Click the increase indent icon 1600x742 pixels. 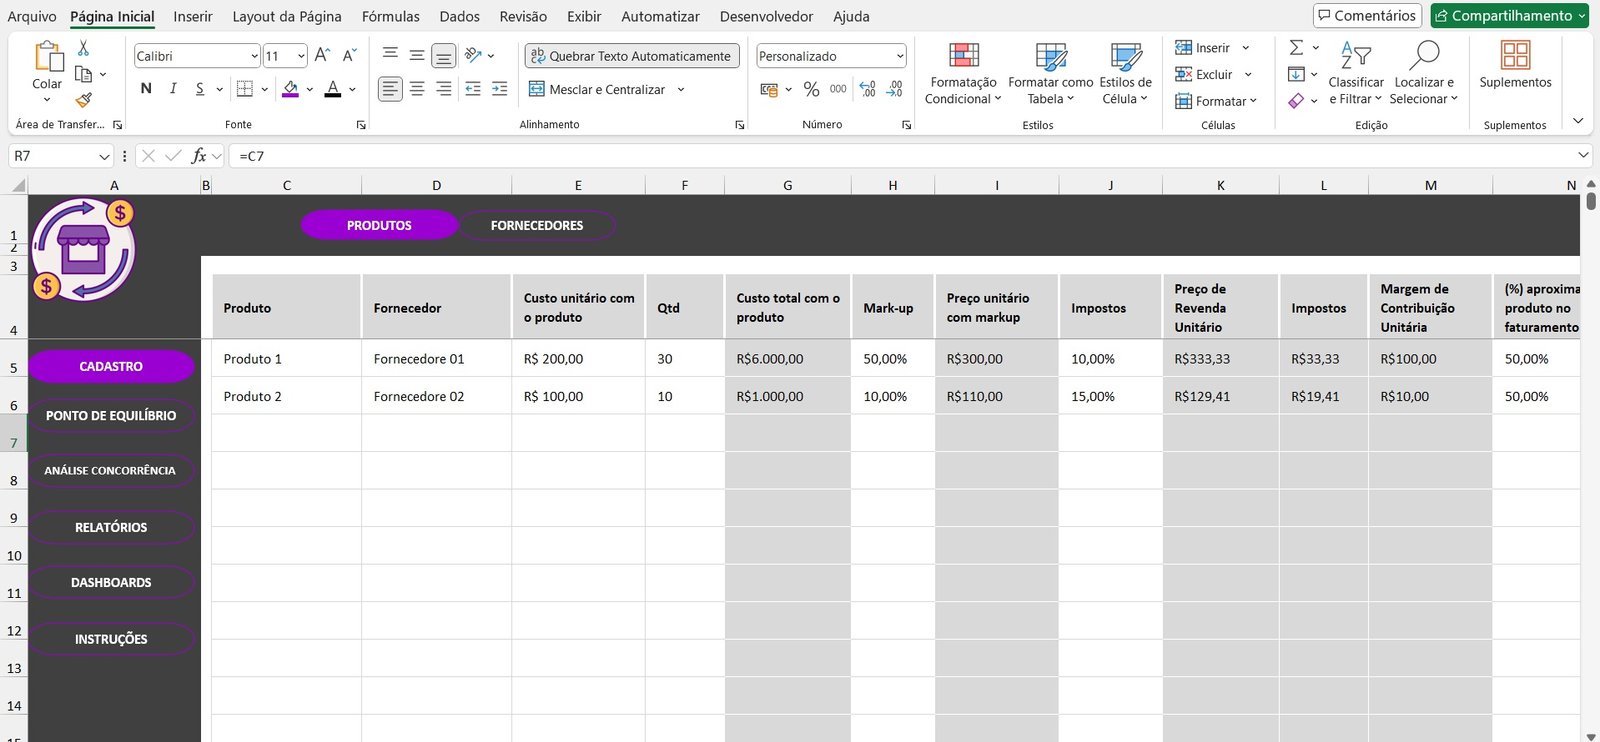point(499,89)
